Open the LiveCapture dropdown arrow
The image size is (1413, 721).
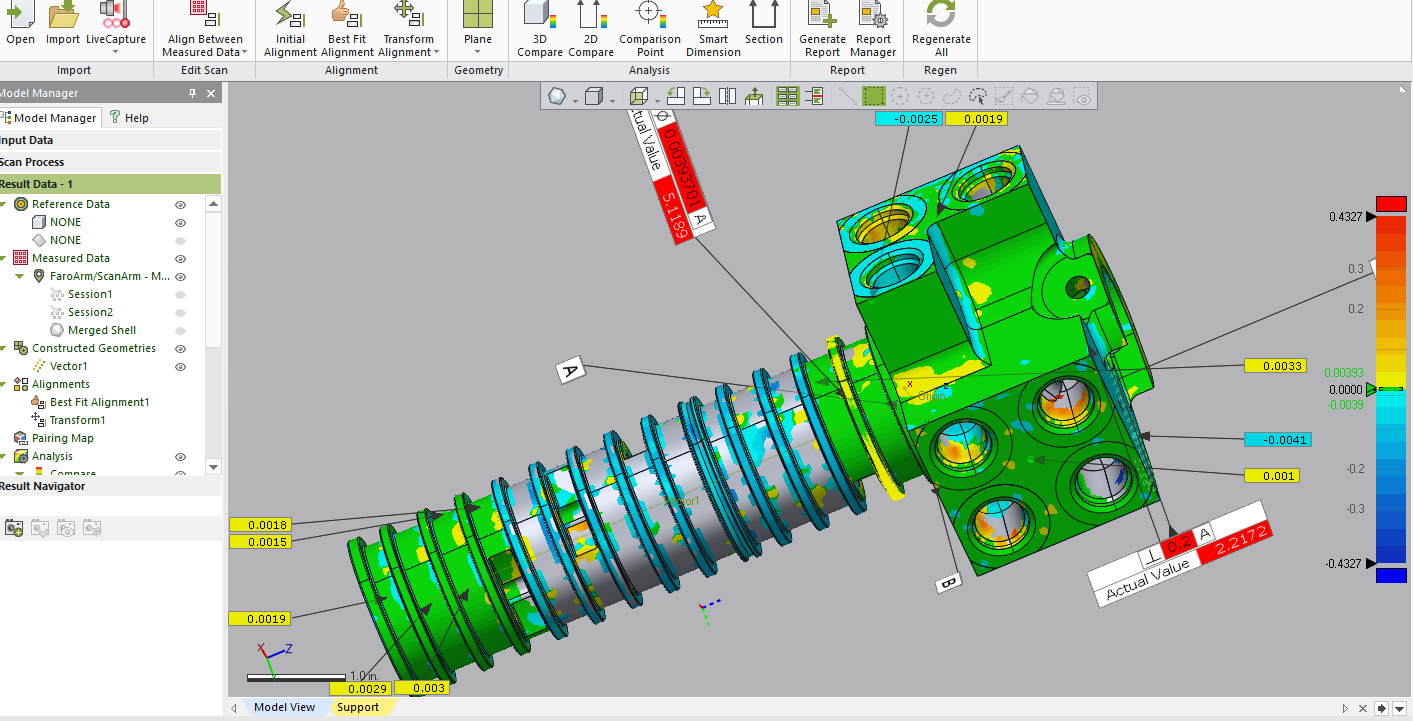pos(115,52)
